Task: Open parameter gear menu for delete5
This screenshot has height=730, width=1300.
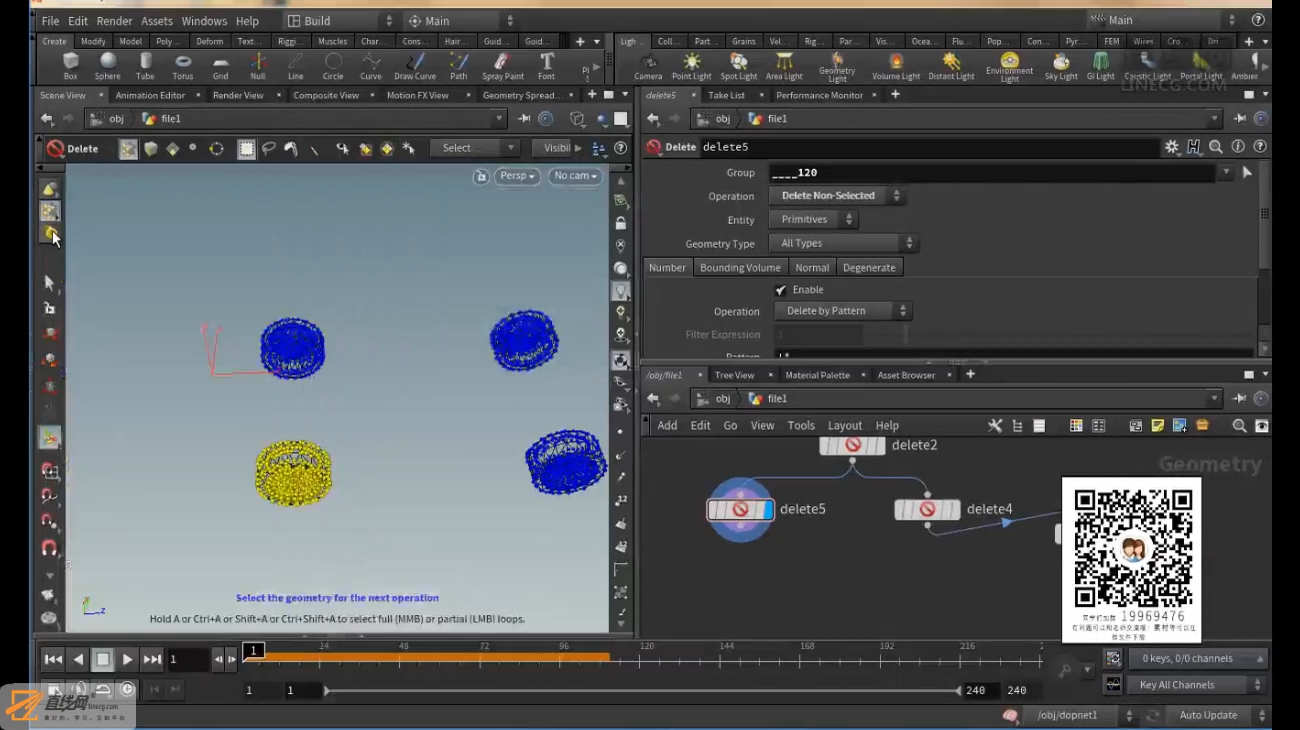Action: click(1172, 147)
